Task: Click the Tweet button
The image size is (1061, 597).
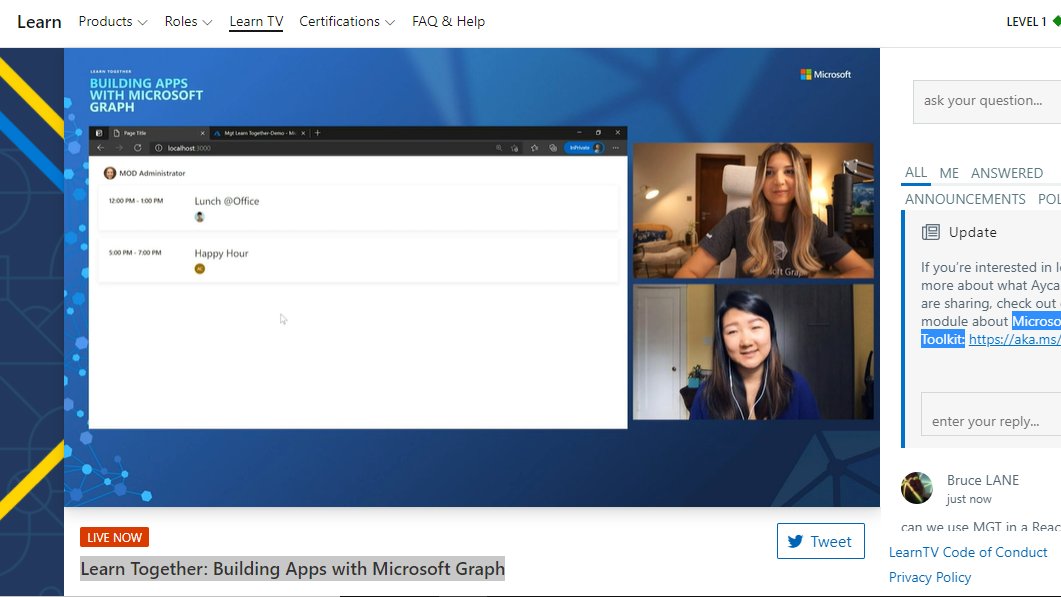Action: coord(820,541)
